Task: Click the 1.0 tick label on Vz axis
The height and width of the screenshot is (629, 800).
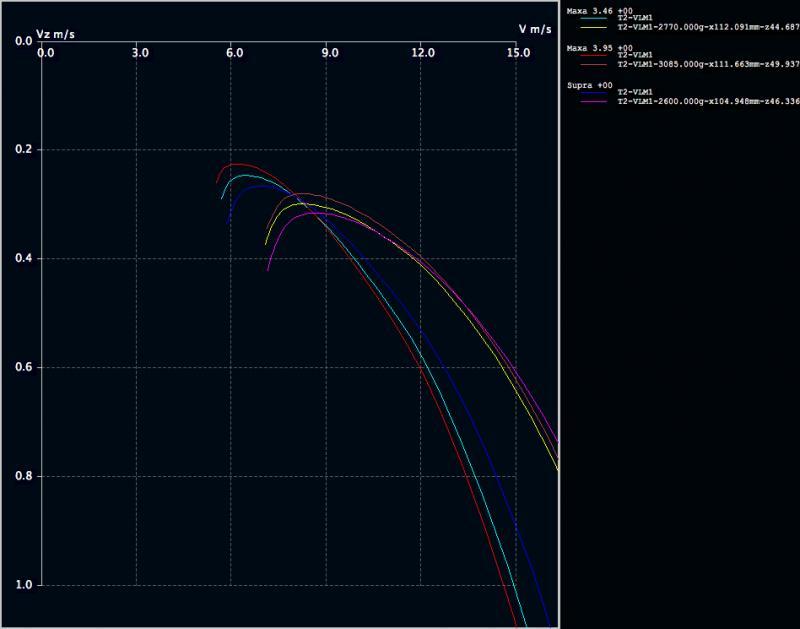Action: tap(22, 585)
